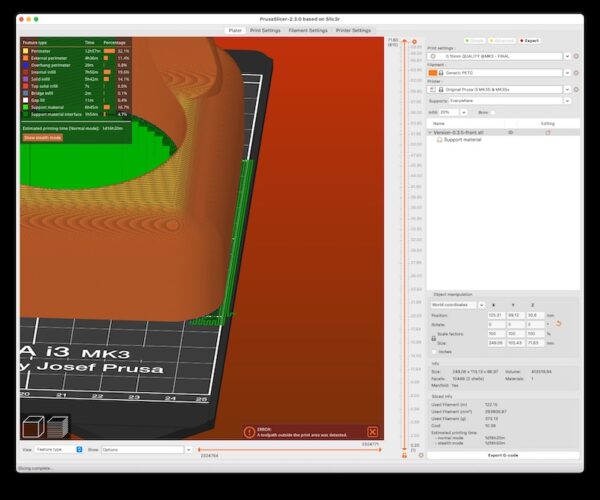Open Print settings preset edit gear
Image resolution: width=600 pixels, height=500 pixels.
click(x=576, y=56)
